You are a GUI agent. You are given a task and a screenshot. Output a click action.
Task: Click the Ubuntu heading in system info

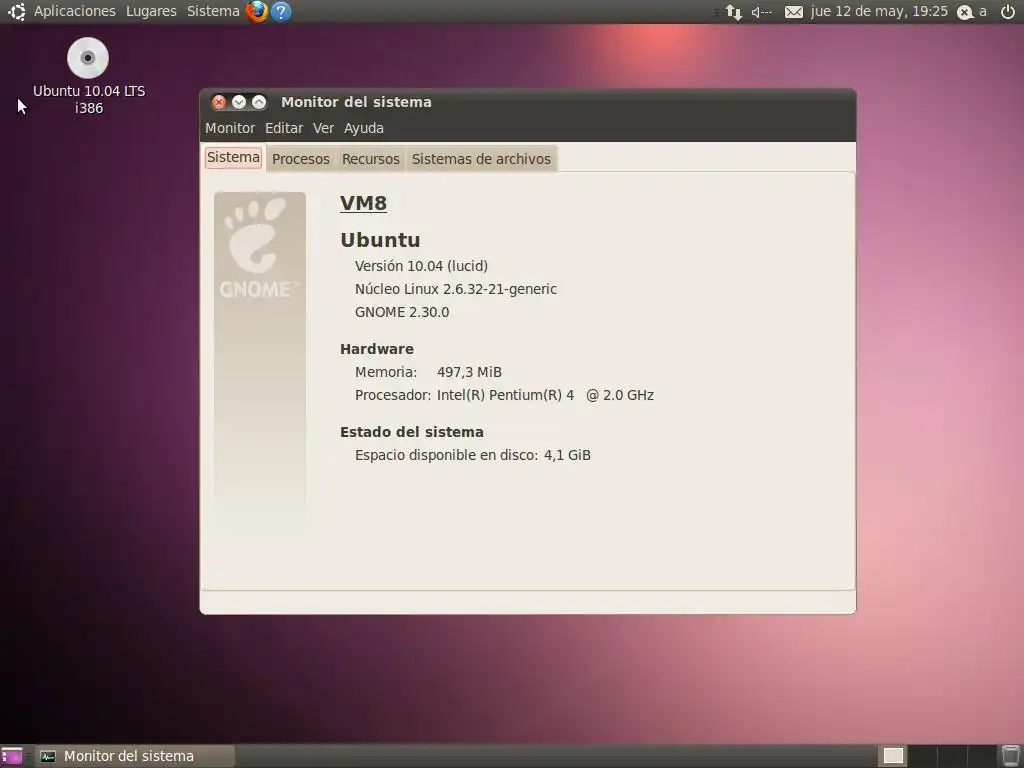(380, 240)
